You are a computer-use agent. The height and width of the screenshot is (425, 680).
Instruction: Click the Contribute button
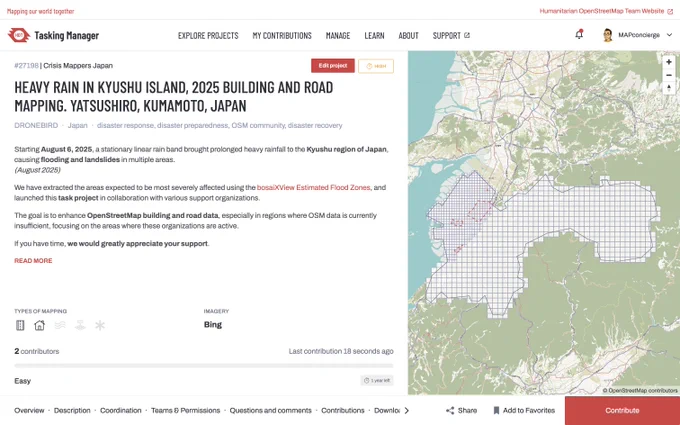point(622,410)
